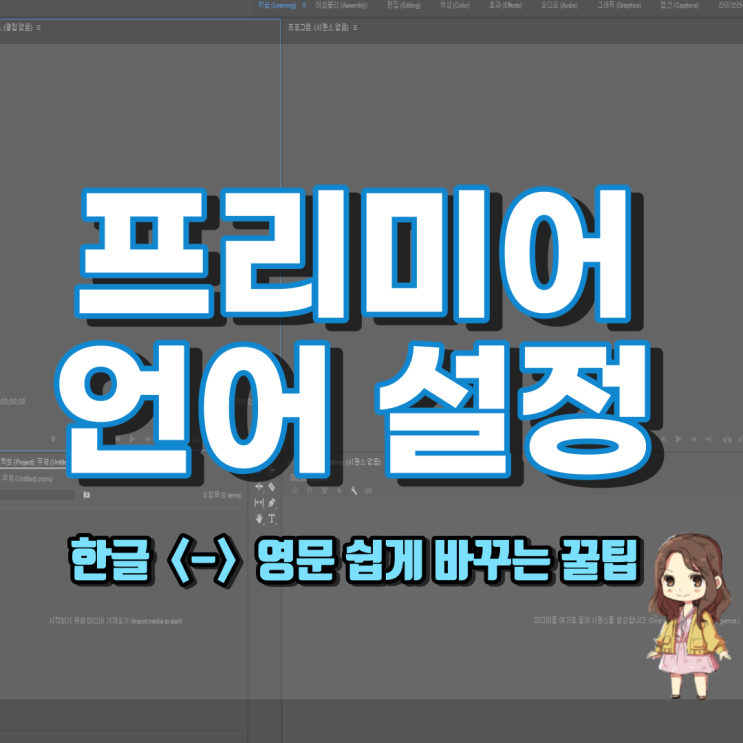Switch to the 색상 (Color) workspace
Viewport: 743px width, 743px height.
click(455, 5)
